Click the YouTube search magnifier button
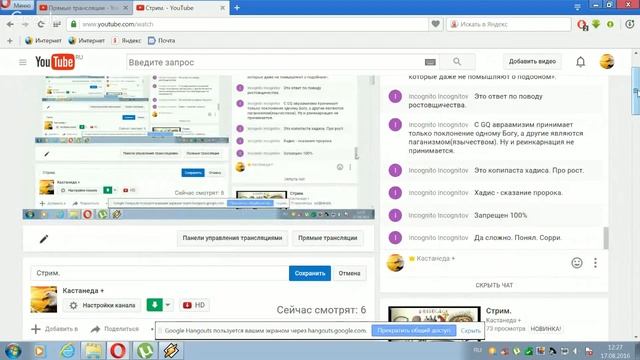 pos(457,62)
